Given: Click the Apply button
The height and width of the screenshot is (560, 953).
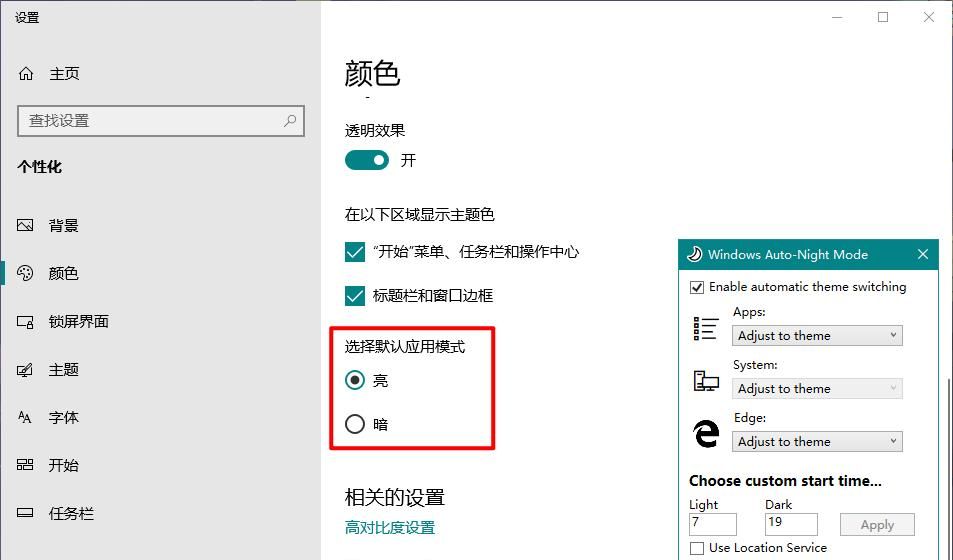Looking at the screenshot, I should pos(877,525).
